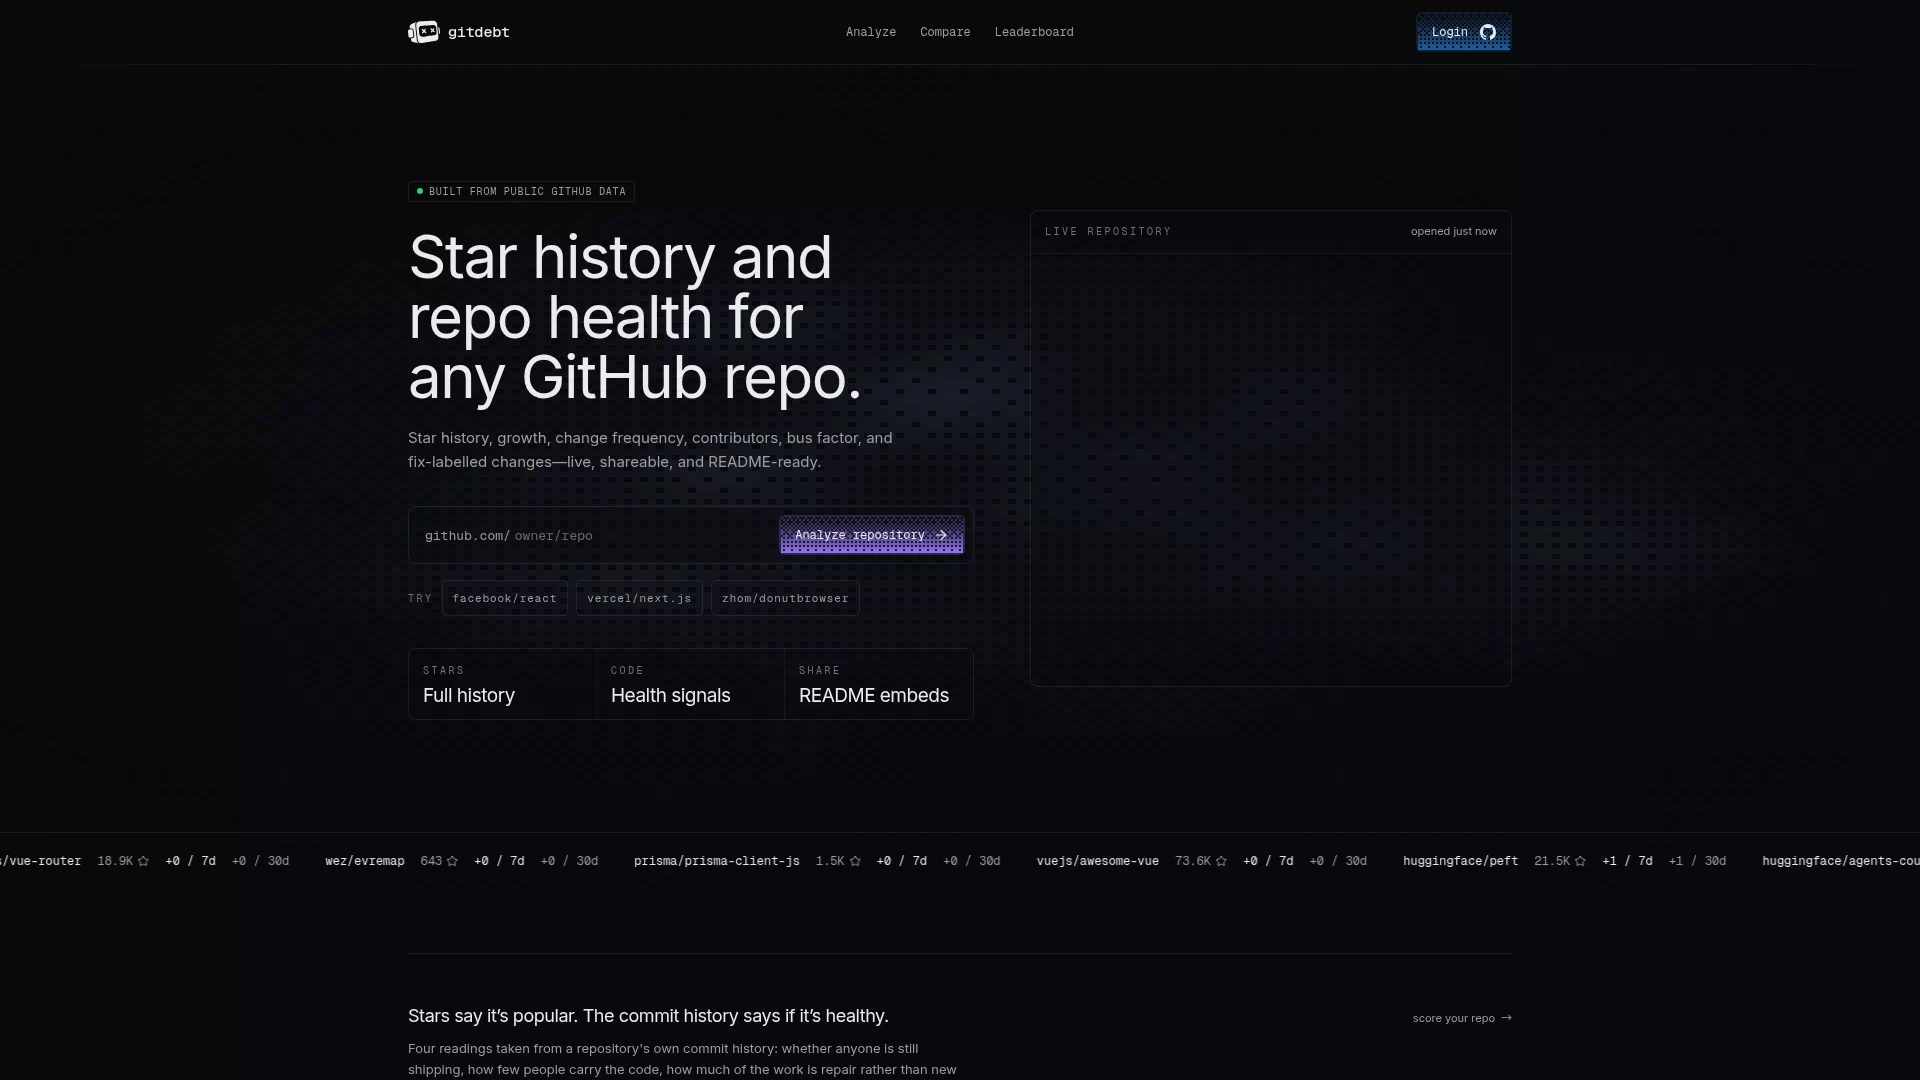
Task: Try the facebook/react example chip
Action: [x=505, y=598]
